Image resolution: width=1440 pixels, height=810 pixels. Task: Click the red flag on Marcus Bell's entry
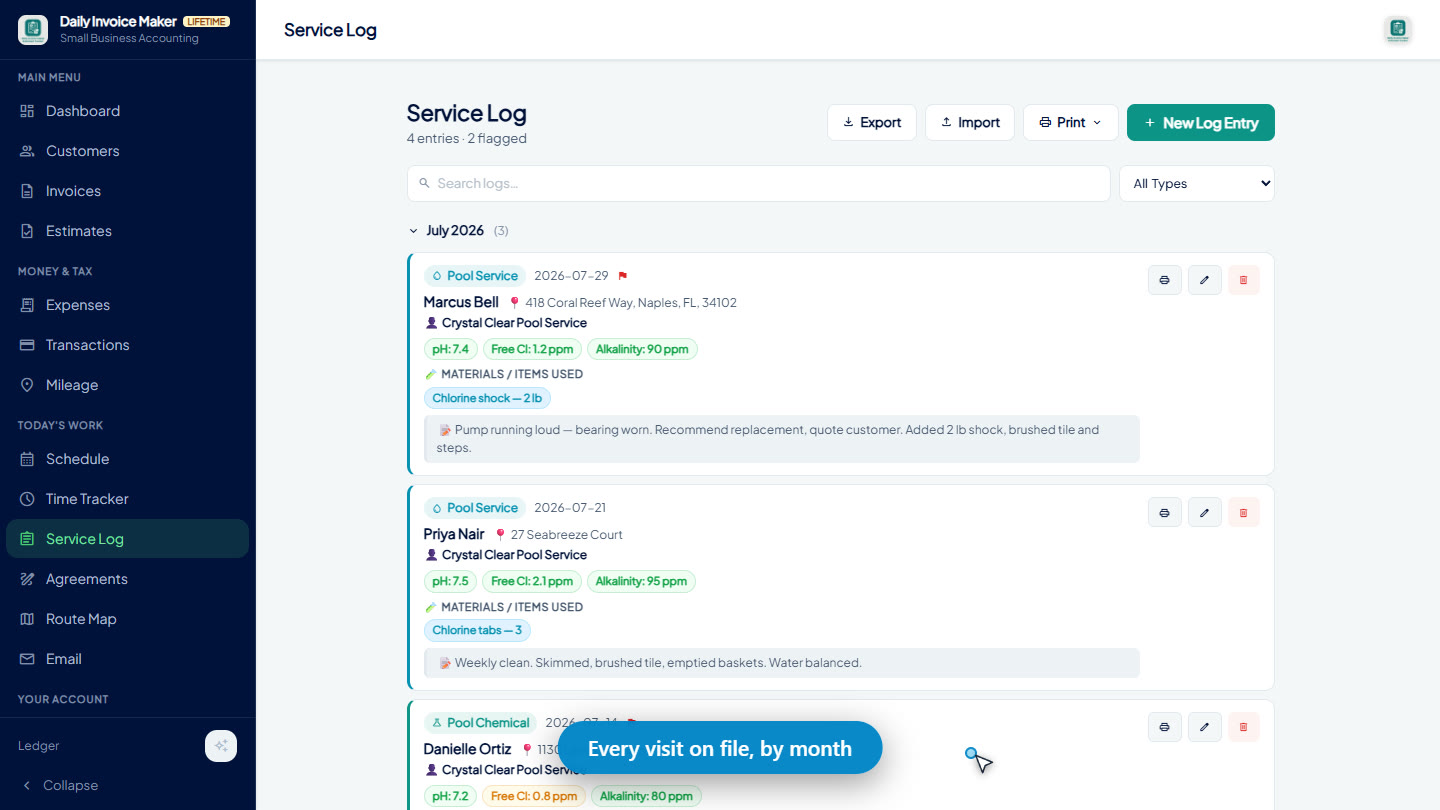[x=623, y=276]
